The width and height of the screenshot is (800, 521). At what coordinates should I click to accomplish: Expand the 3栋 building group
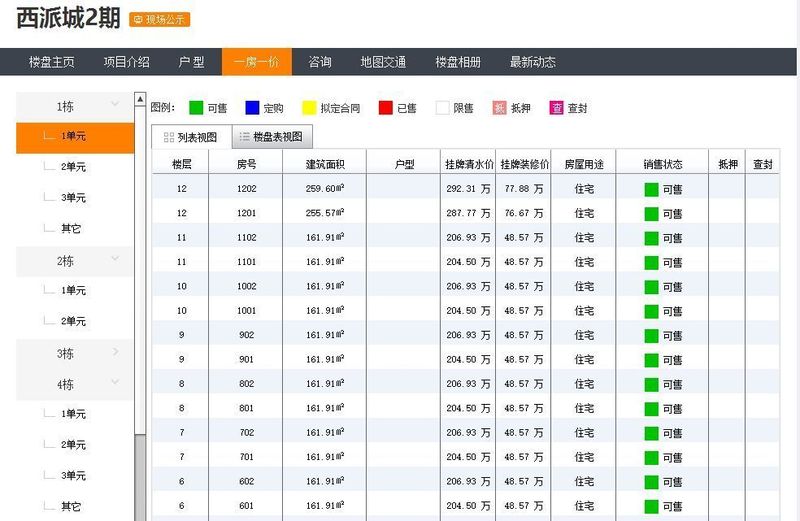[x=115, y=352]
